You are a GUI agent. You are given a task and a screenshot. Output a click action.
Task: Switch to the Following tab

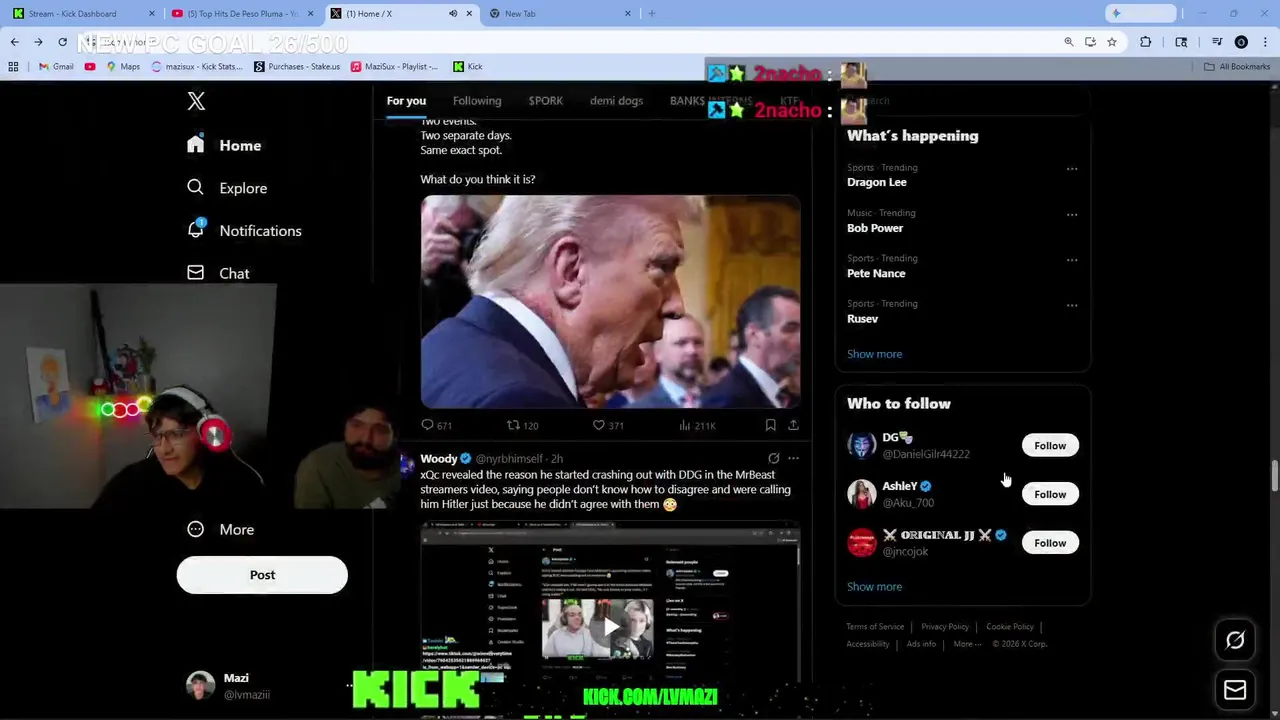pos(477,100)
